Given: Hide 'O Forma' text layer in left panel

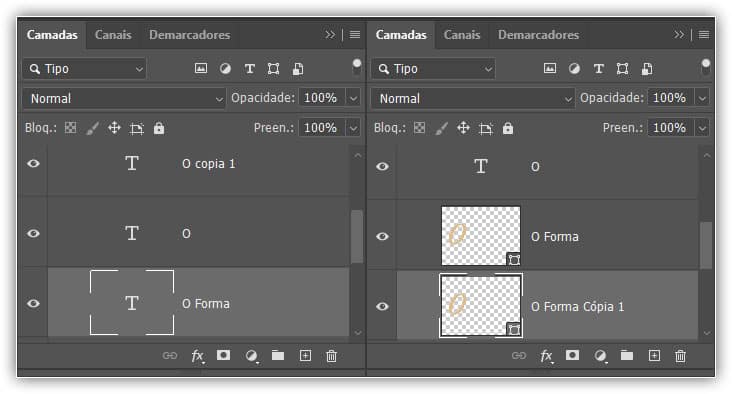Looking at the screenshot, I should pos(33,303).
